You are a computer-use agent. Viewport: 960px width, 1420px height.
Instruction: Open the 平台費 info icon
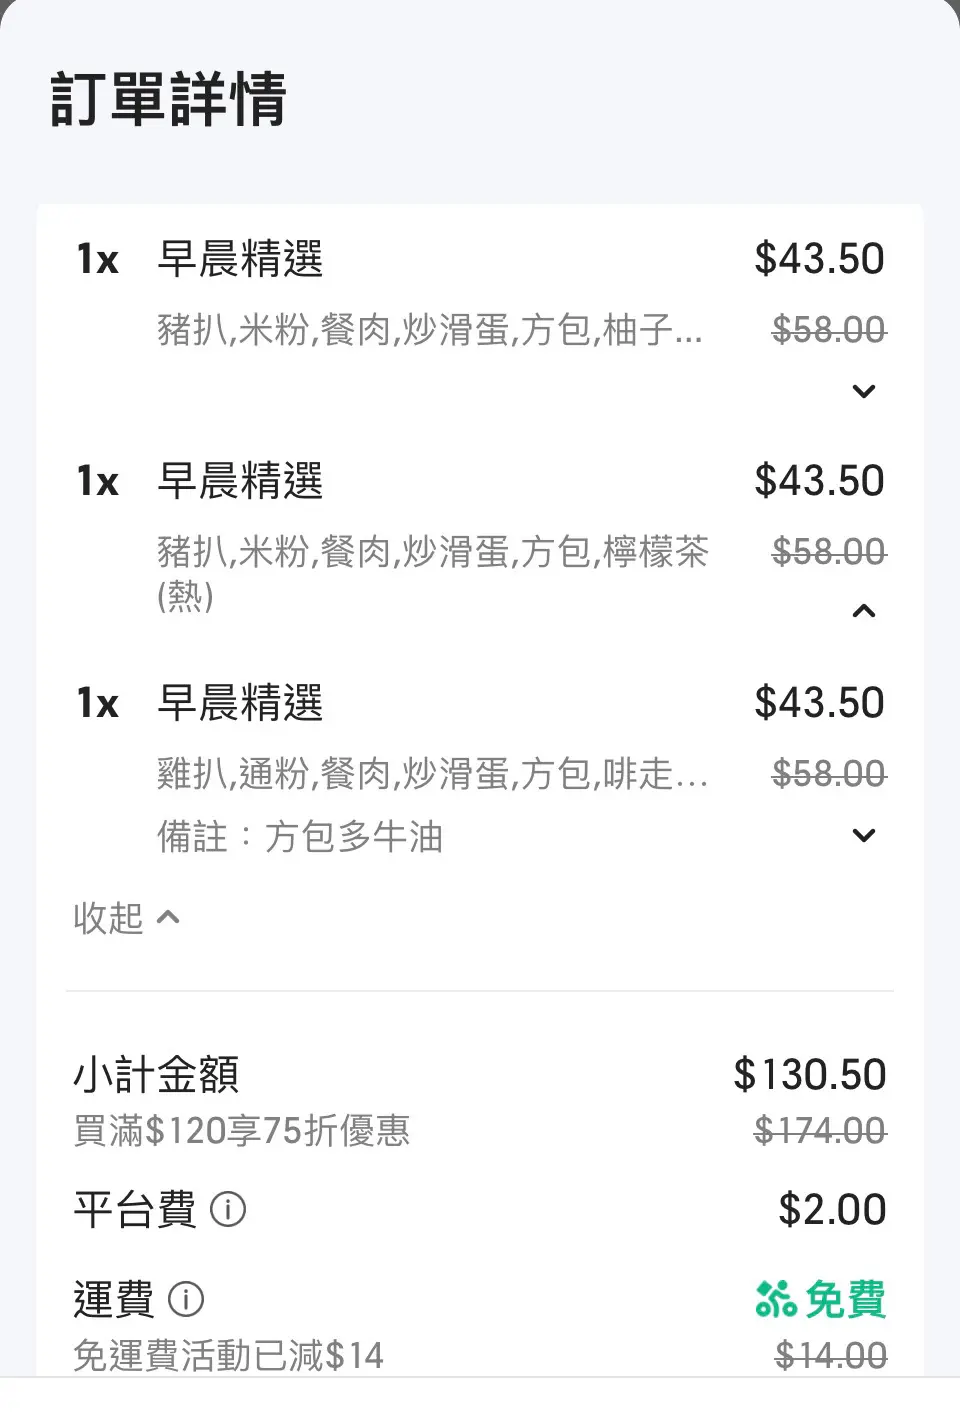228,1210
